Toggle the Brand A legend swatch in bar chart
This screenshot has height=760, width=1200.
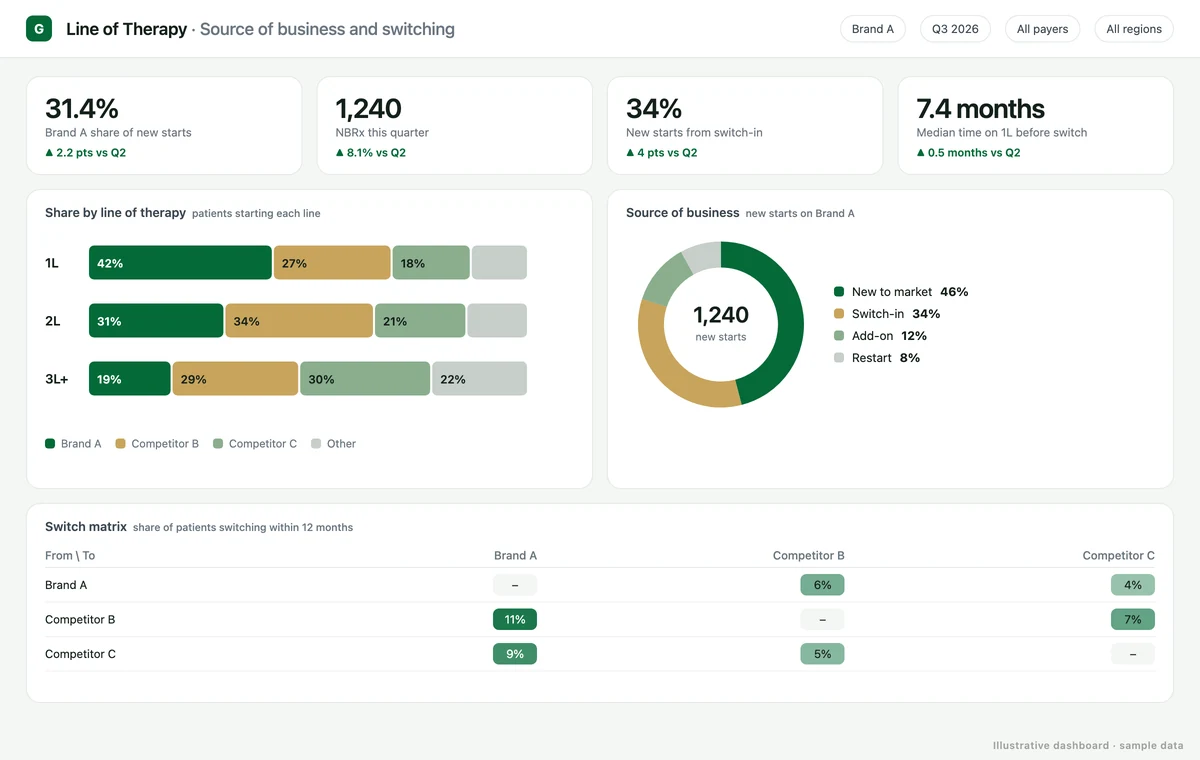(x=50, y=443)
